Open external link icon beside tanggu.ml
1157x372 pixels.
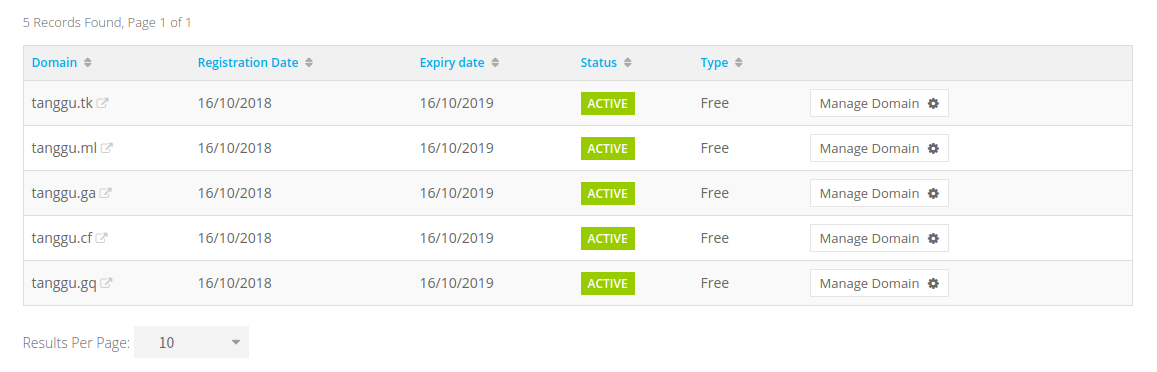(x=107, y=148)
